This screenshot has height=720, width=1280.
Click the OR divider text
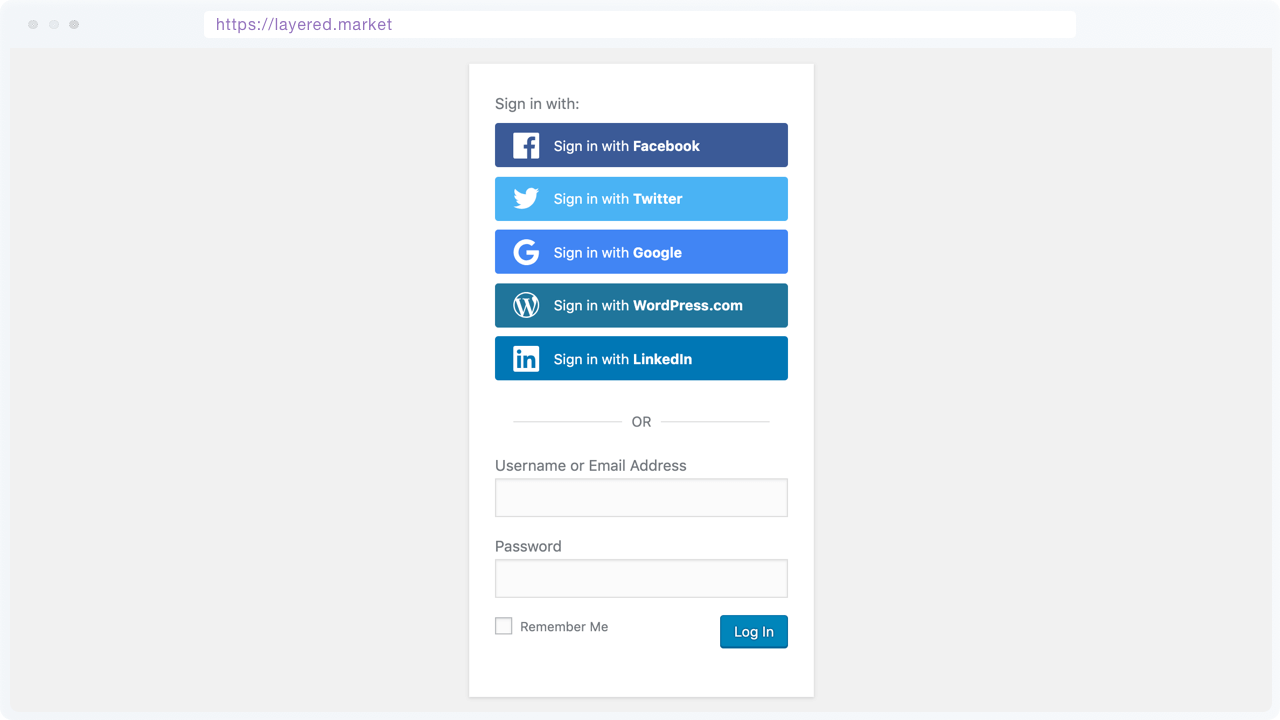click(641, 422)
